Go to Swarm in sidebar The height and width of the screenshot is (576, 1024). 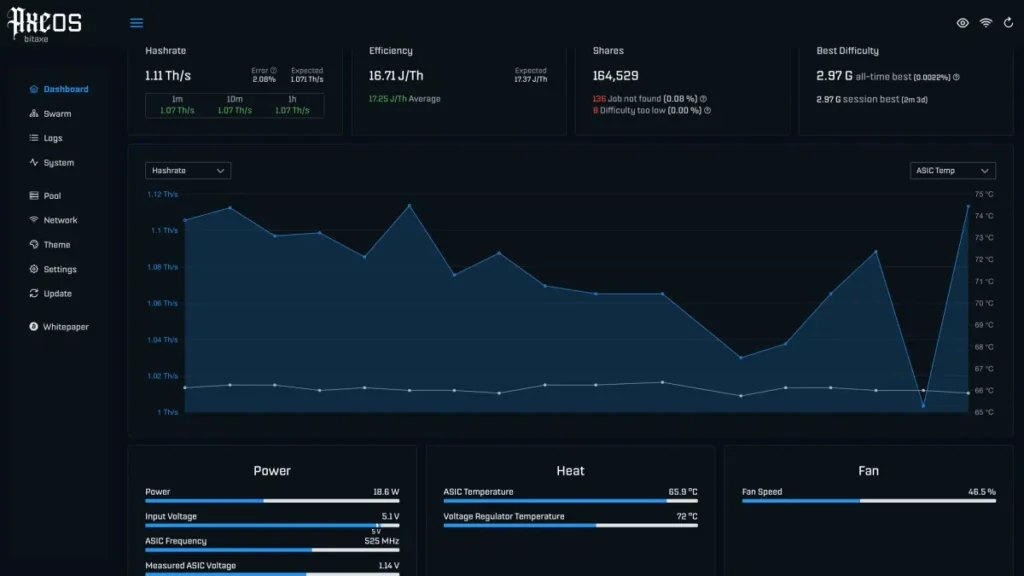click(57, 114)
